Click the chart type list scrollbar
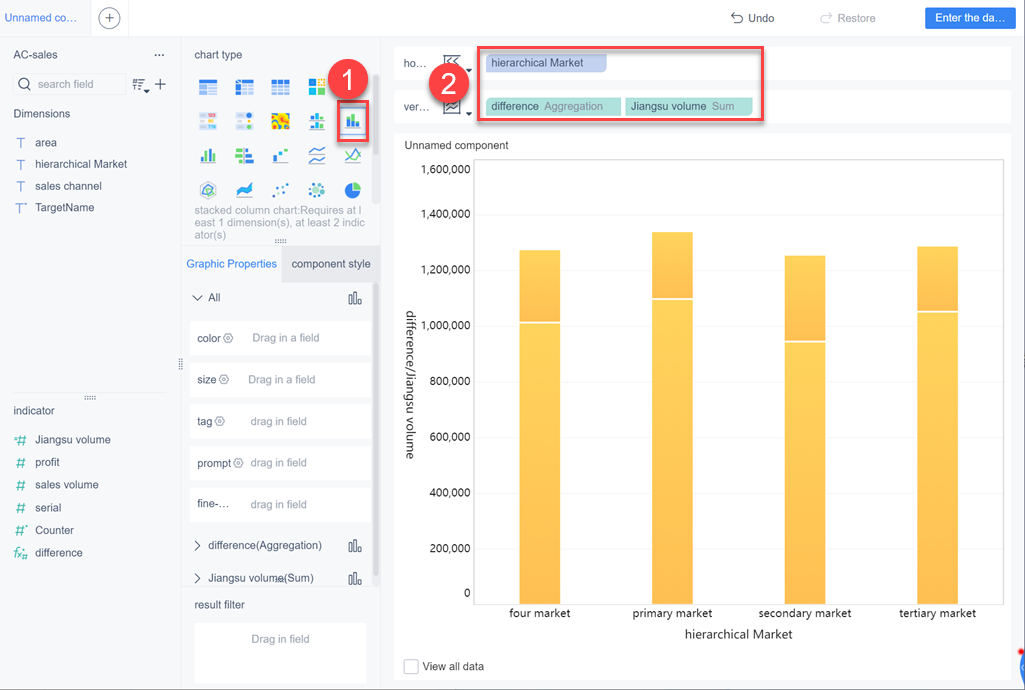Viewport: 1025px width, 690px height. click(376, 115)
